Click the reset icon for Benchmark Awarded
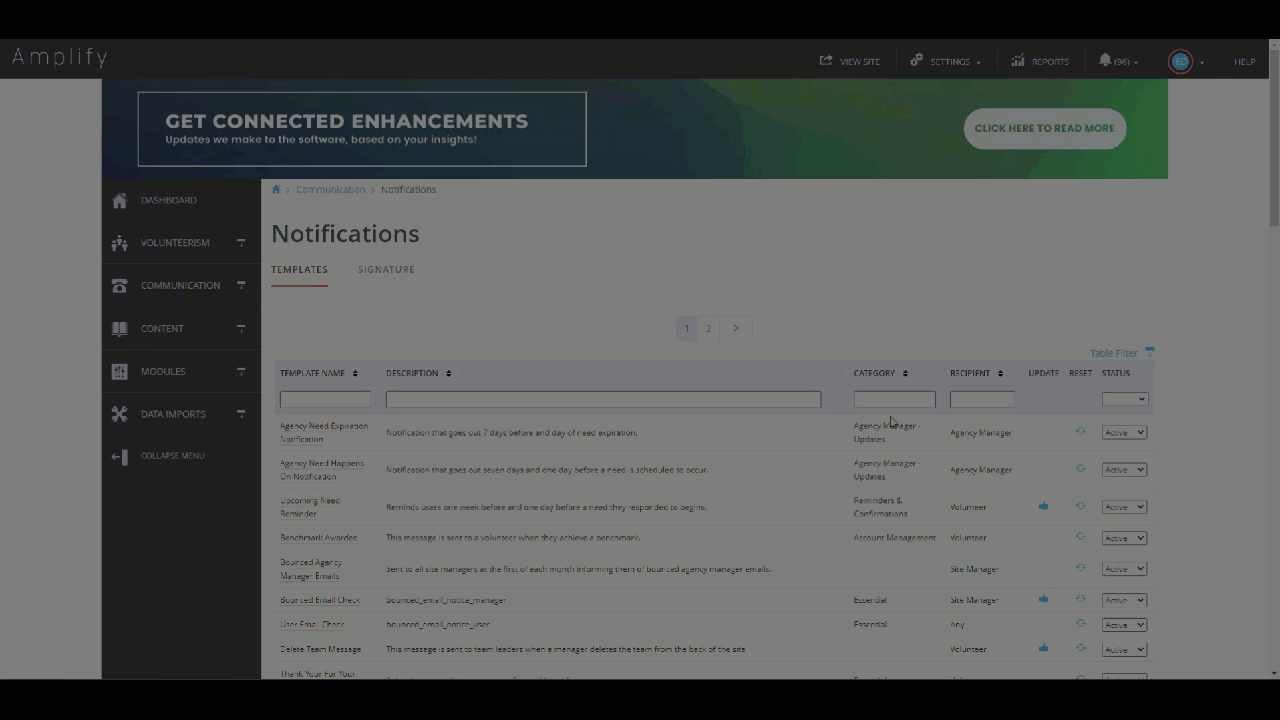This screenshot has height=720, width=1280. coord(1080,537)
